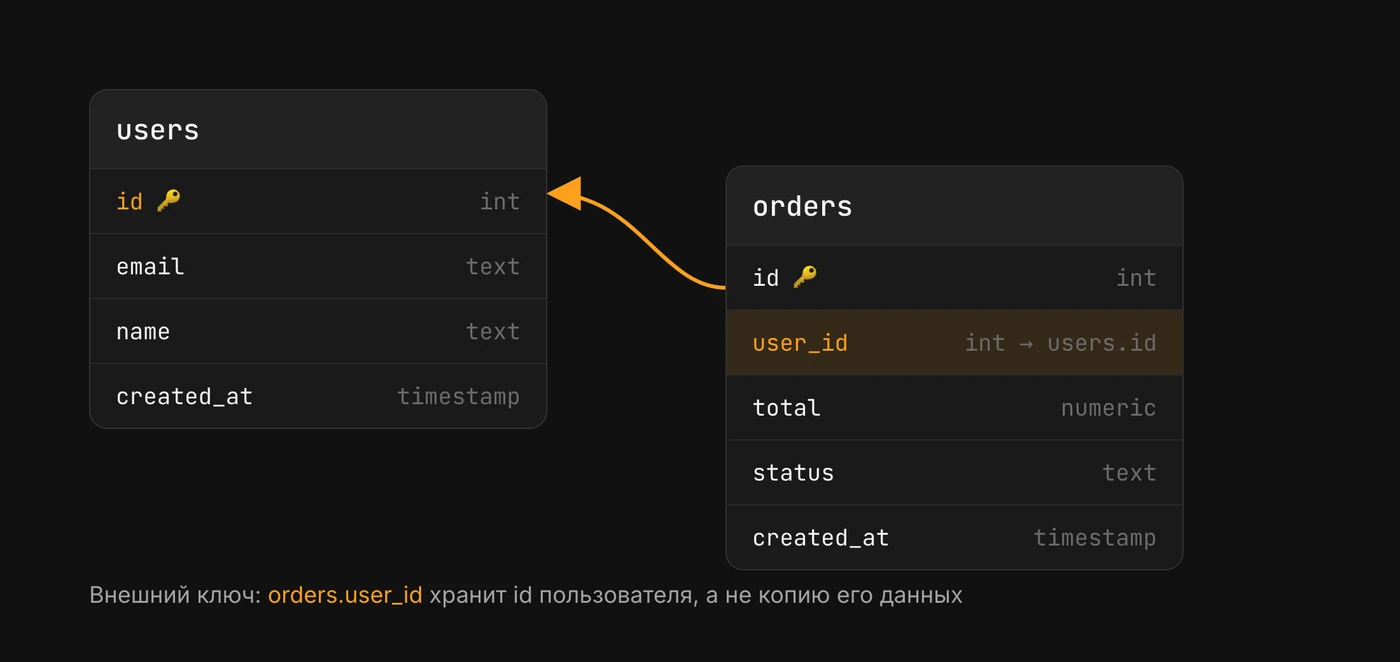Click created_at field in users table
This screenshot has height=662, width=1400.
(185, 396)
